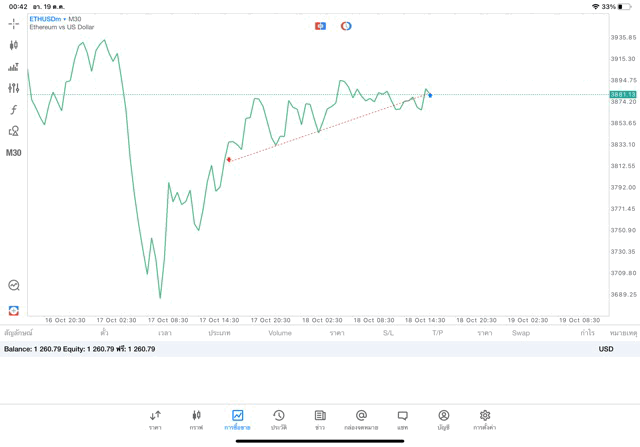Switch to the ราคา quotes tab
This screenshot has height=447, width=640.
click(155, 419)
